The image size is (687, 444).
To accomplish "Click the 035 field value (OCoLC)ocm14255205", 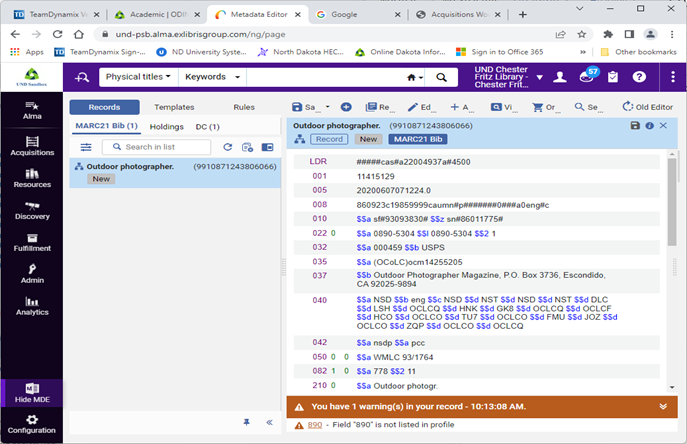I will (418, 262).
